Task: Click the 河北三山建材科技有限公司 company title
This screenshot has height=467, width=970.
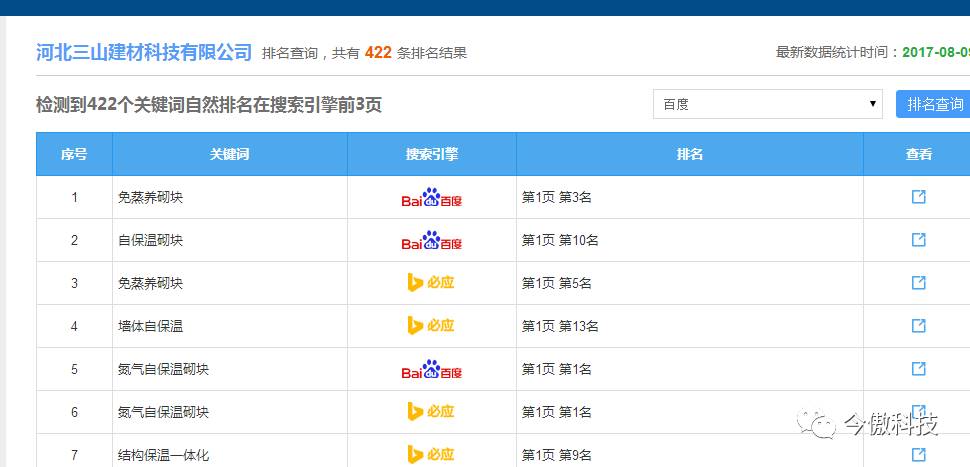Action: coord(144,53)
